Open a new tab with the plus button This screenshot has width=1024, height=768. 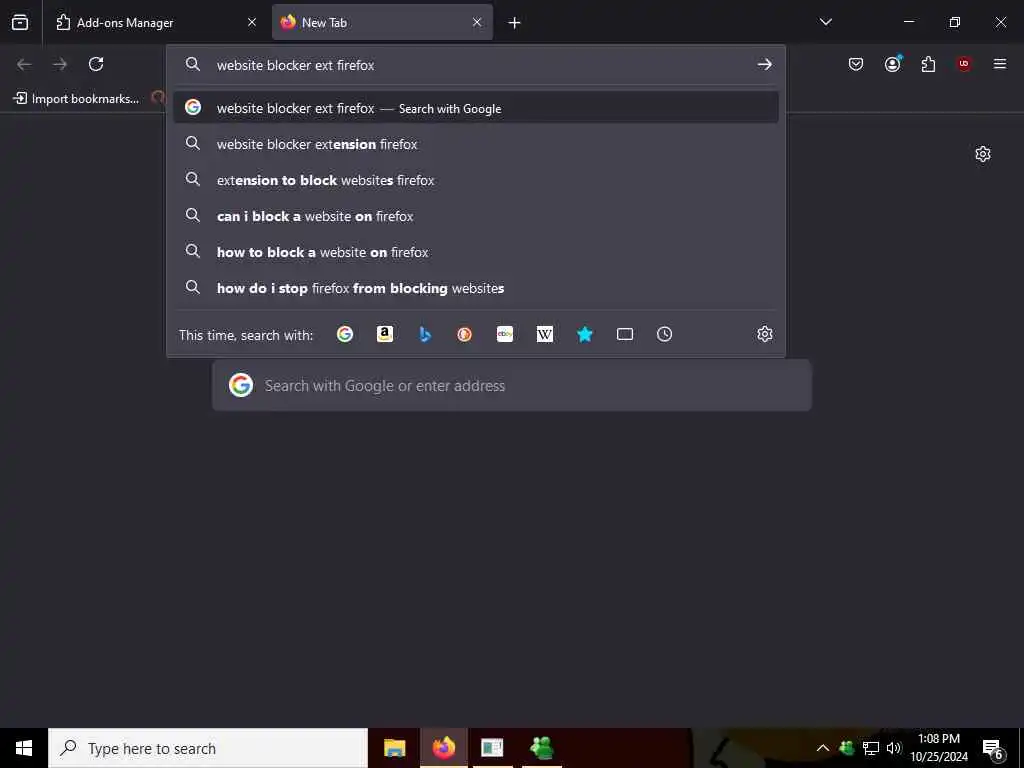click(x=515, y=23)
